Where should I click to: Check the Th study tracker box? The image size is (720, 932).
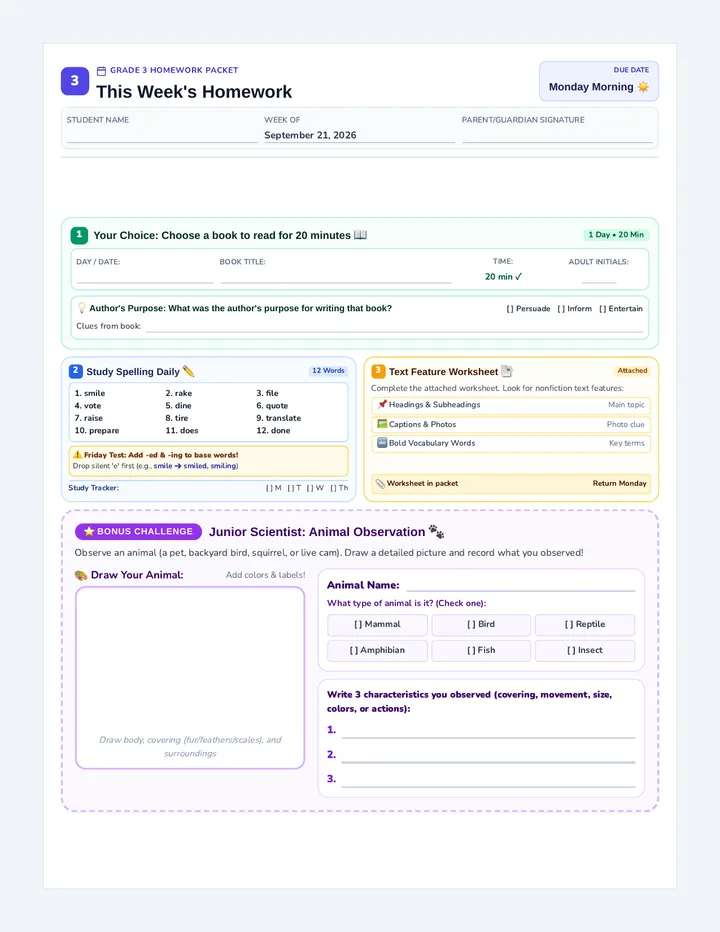(x=334, y=488)
